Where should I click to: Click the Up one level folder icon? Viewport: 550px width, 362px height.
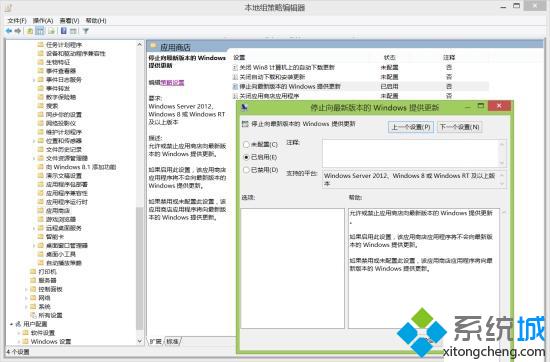[30, 31]
